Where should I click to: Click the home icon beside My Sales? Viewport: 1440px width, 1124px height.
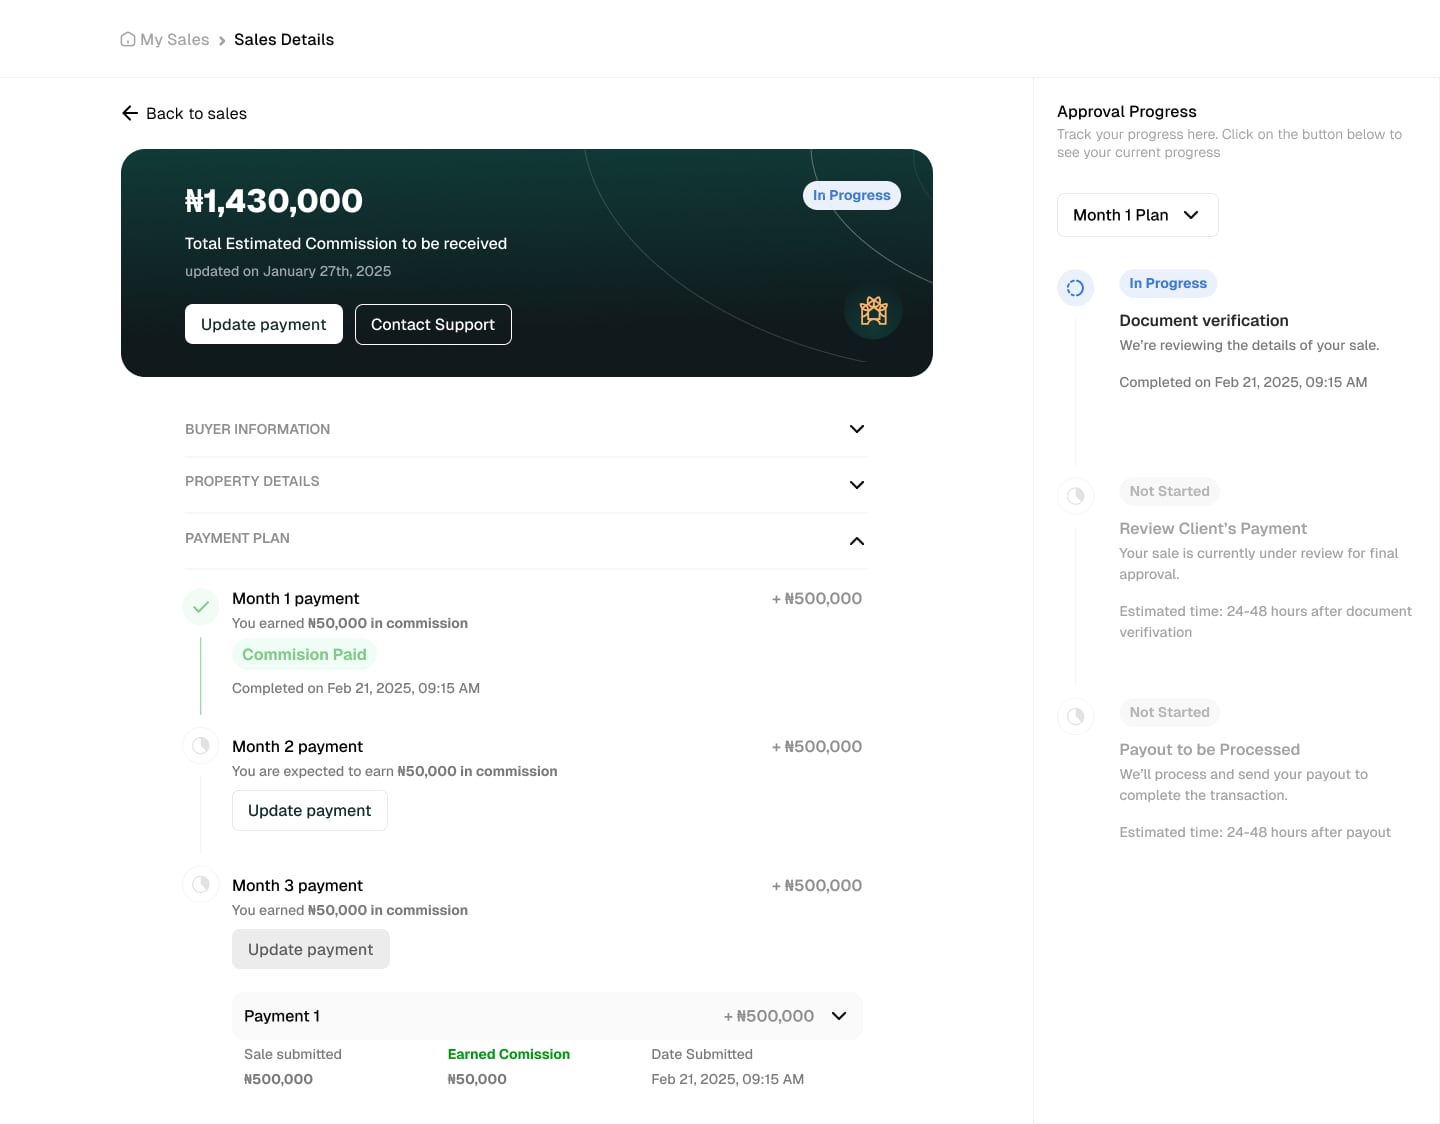coord(128,39)
